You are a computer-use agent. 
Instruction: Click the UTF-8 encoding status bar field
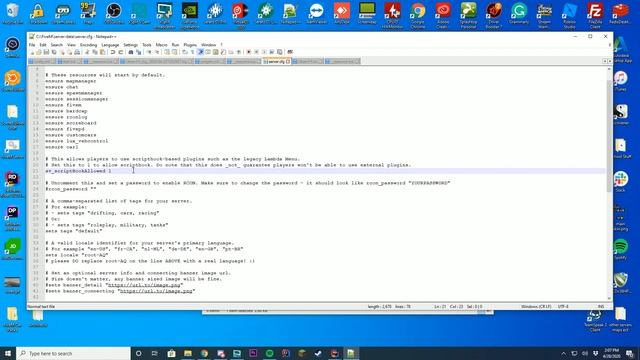[x=563, y=307]
